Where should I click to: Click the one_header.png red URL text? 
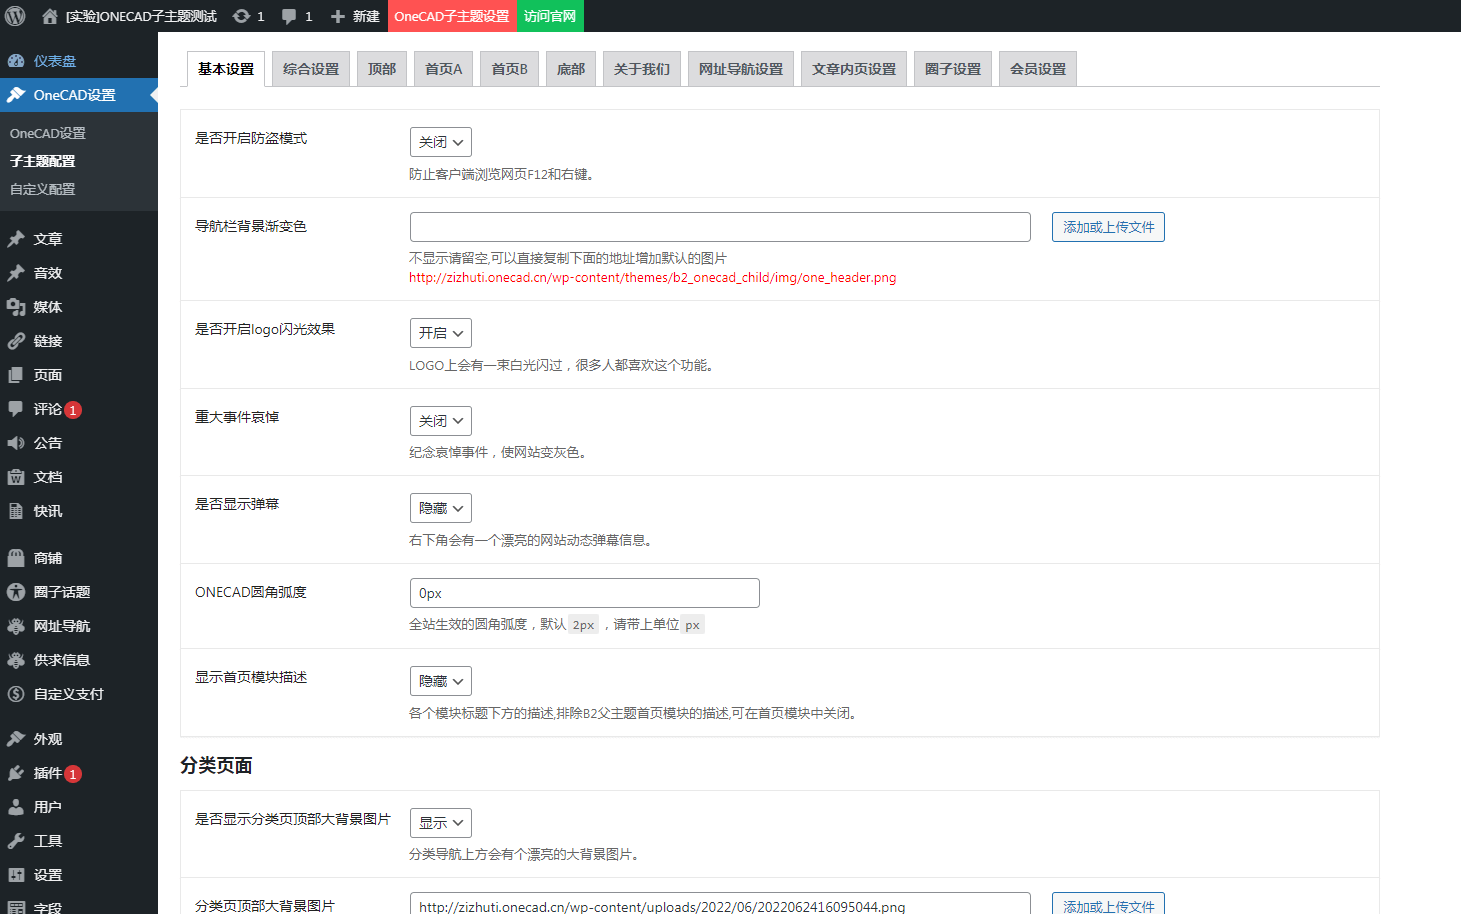(652, 278)
